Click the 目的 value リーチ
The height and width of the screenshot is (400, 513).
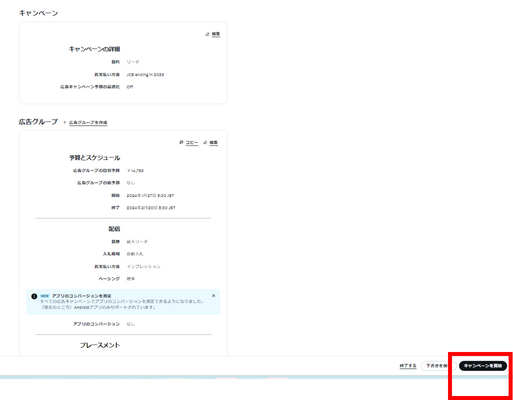[x=133, y=62]
